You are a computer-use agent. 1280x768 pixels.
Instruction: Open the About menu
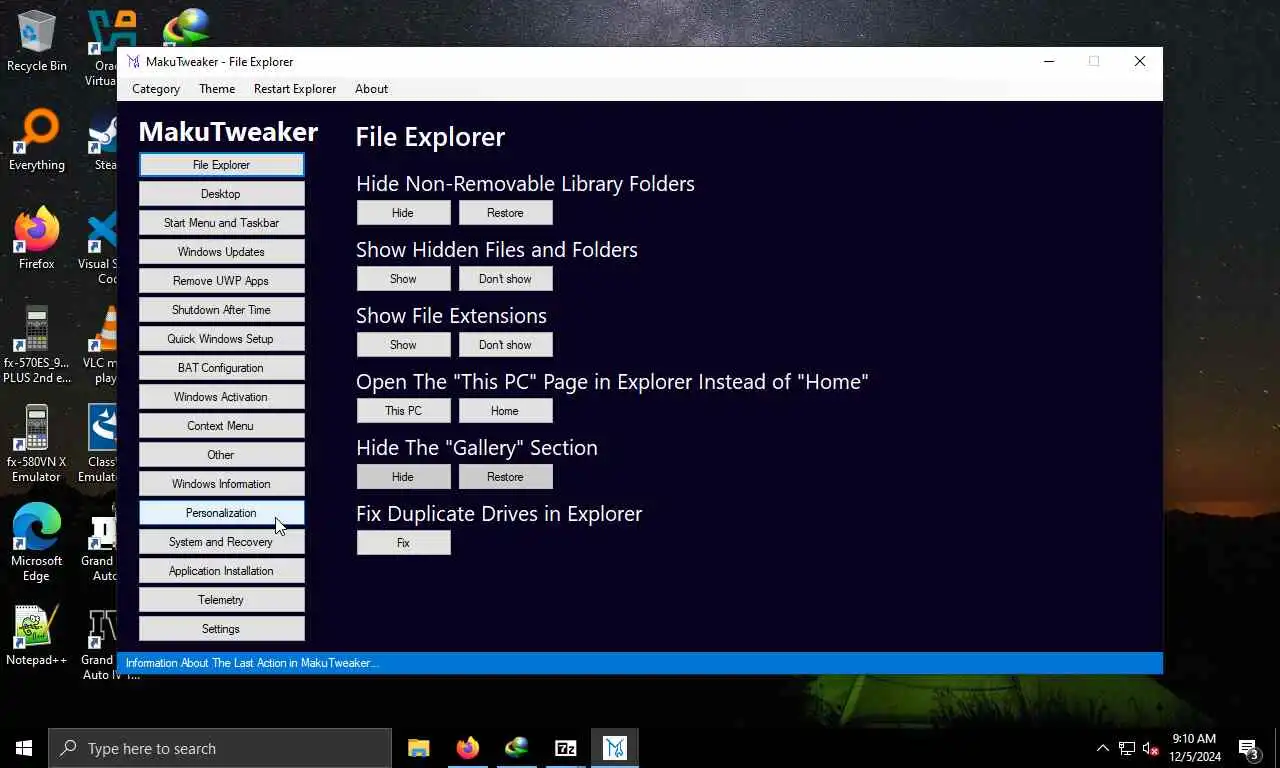click(x=371, y=89)
